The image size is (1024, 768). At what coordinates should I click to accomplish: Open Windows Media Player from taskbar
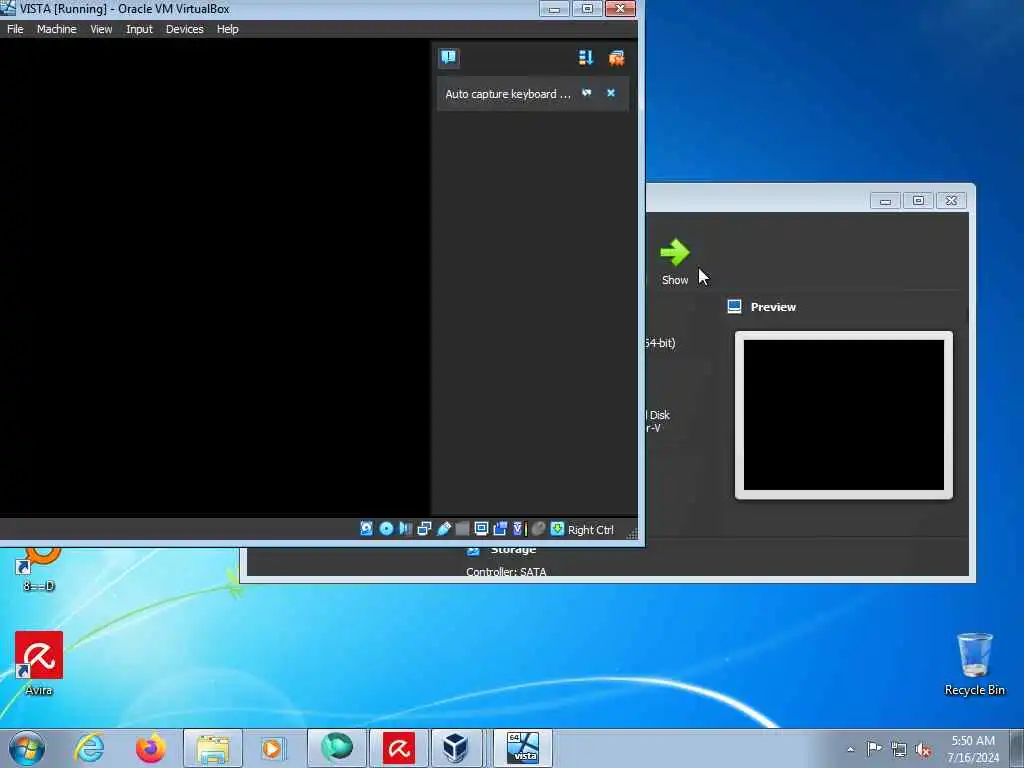[273, 748]
